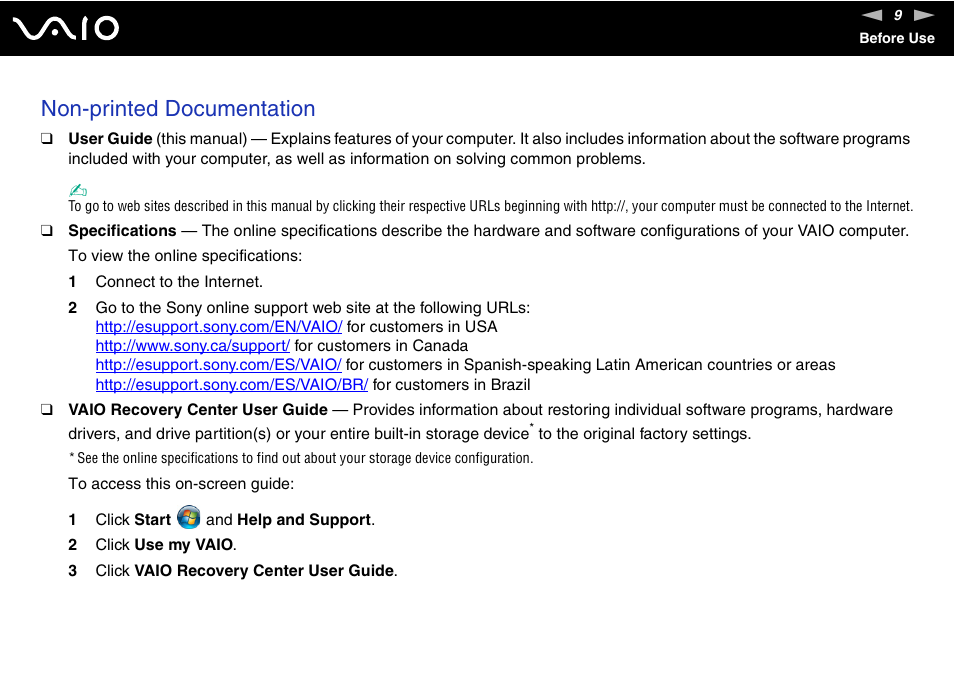Click the note pencil icon
The width and height of the screenshot is (954, 674).
point(78,190)
